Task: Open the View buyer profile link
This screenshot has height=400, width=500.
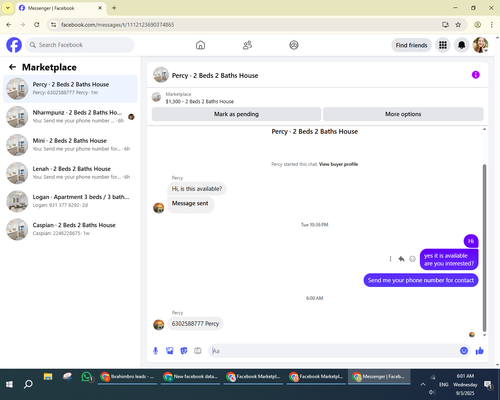Action: coord(338,164)
